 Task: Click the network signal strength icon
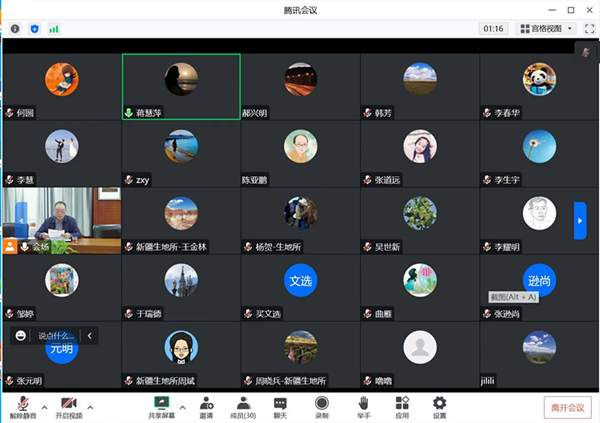point(54,29)
